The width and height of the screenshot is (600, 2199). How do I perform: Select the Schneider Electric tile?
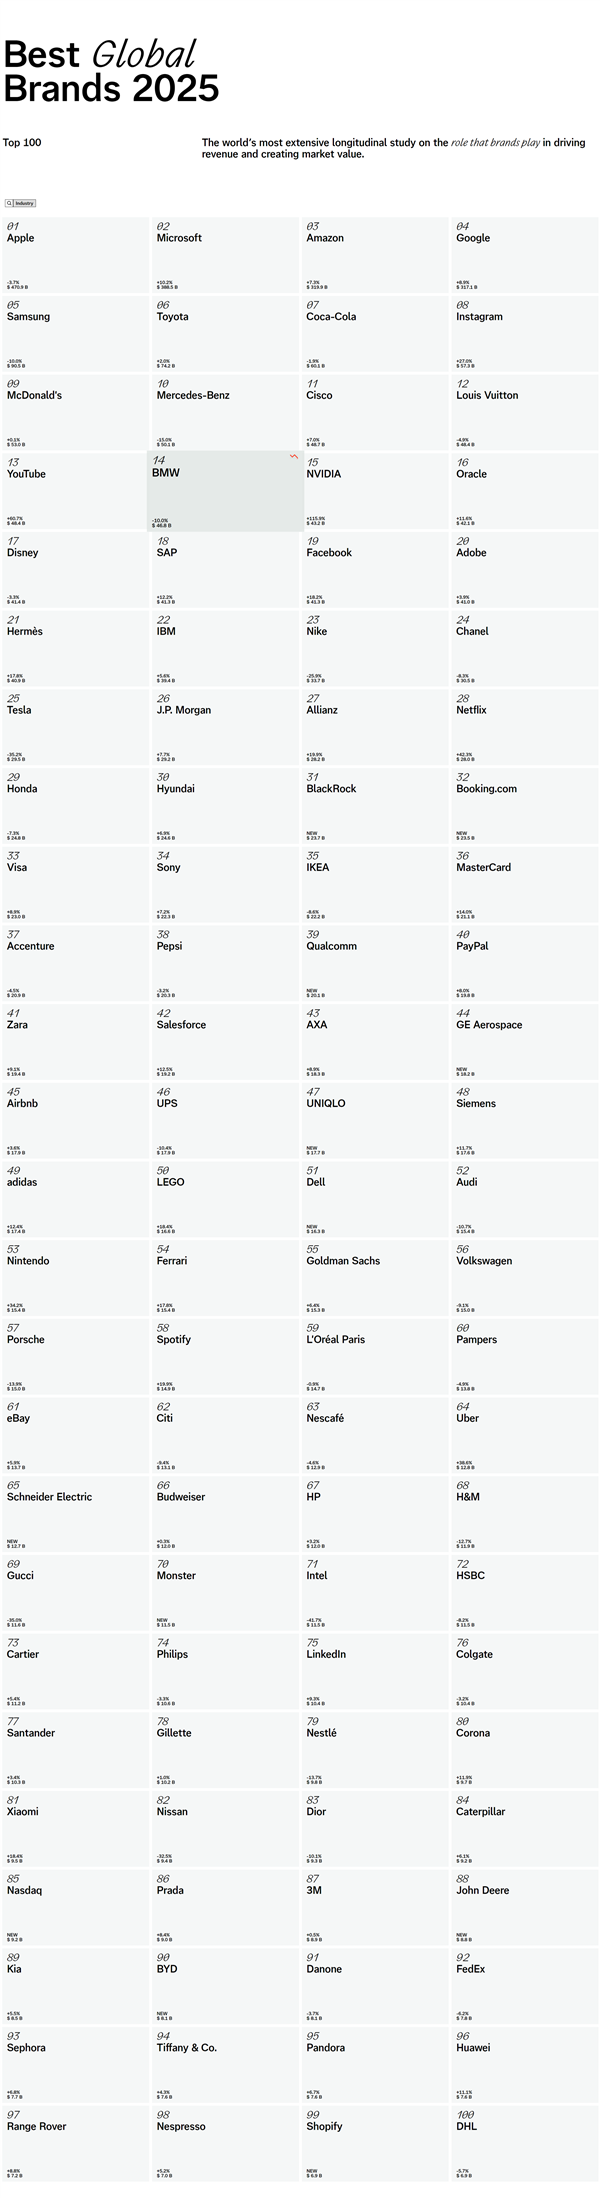pos(75,1514)
